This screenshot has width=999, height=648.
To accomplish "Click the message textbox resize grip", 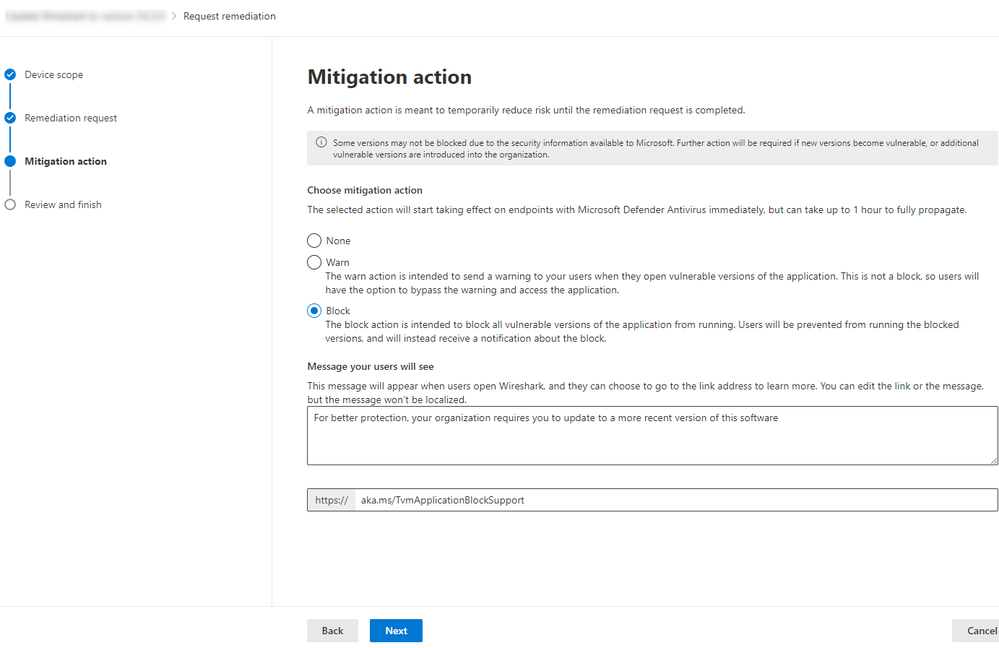I will click(992, 459).
